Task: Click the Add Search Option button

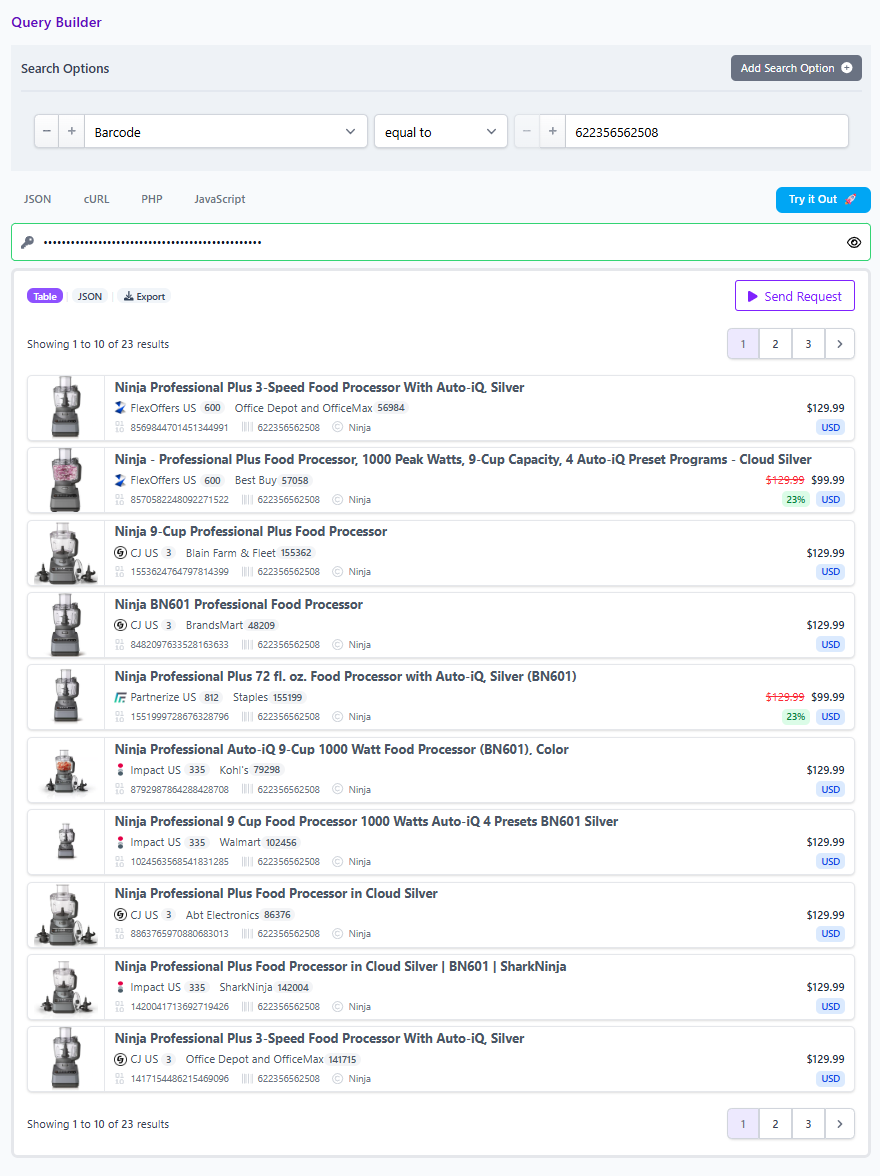Action: click(x=796, y=68)
